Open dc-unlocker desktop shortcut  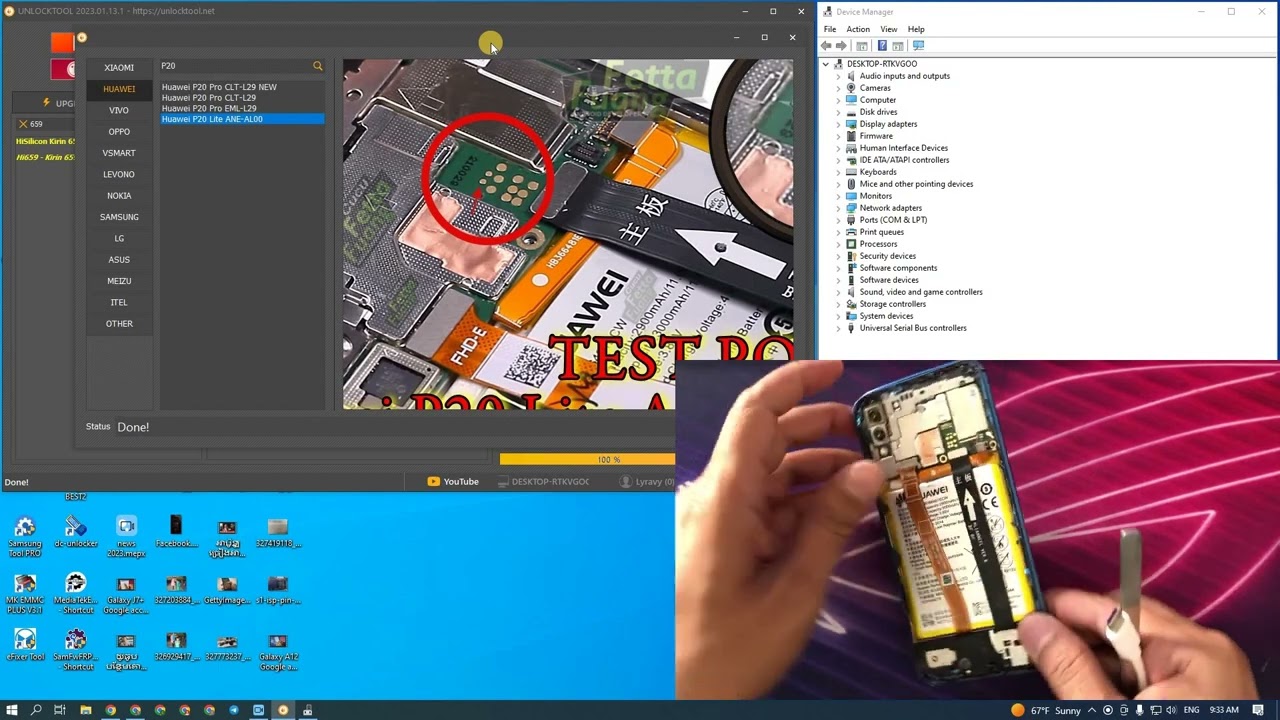(x=75, y=532)
